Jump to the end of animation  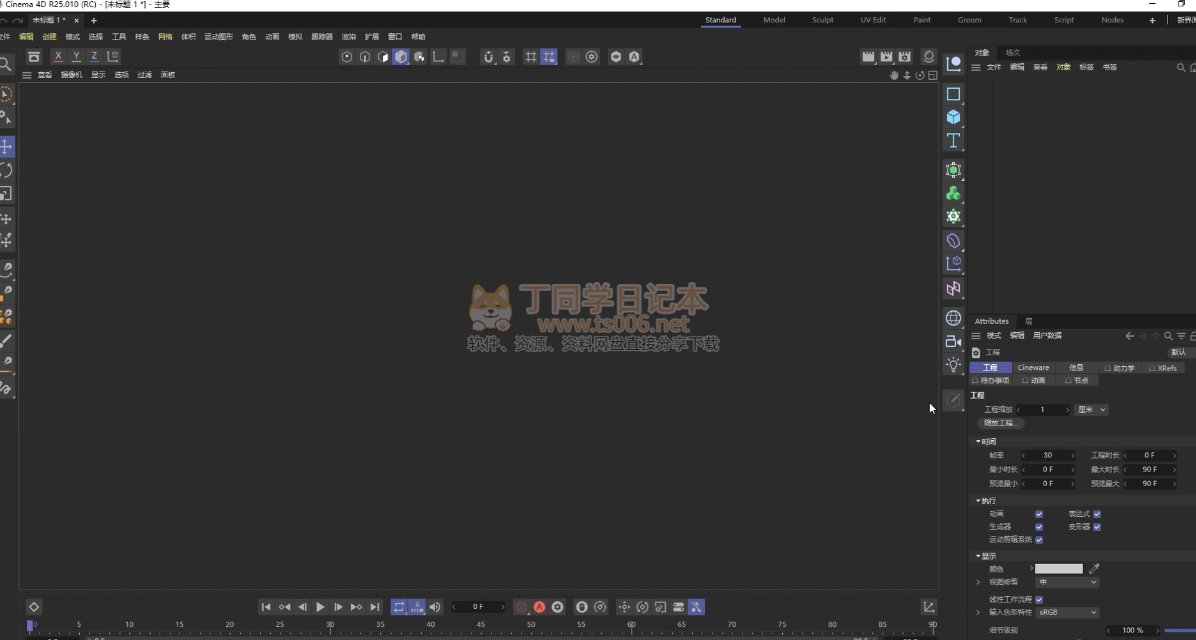375,607
